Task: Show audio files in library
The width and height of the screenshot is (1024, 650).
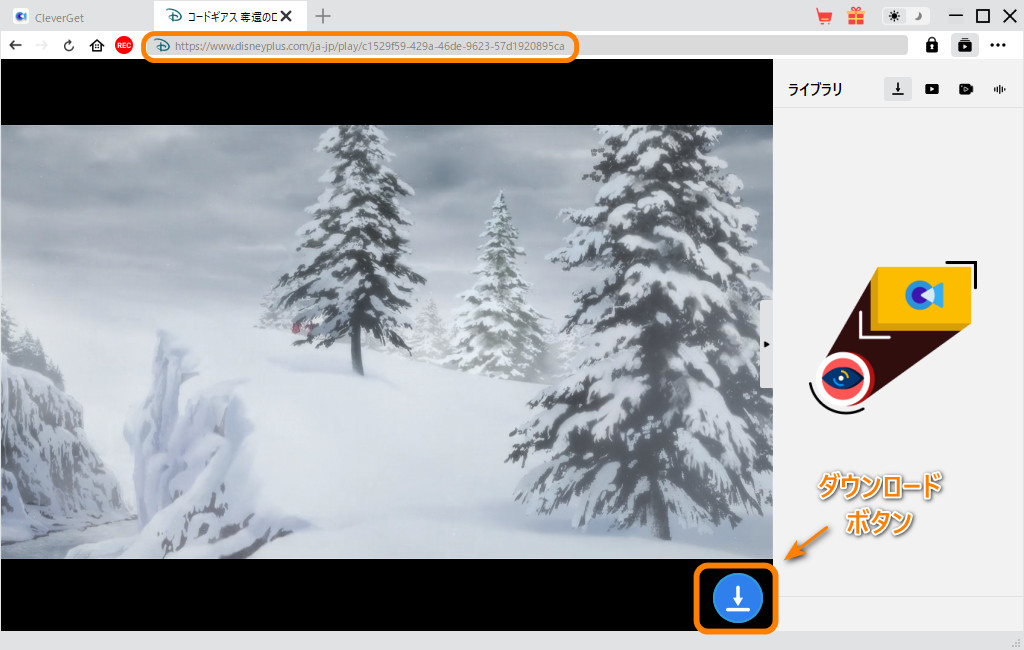Action: click(1000, 89)
